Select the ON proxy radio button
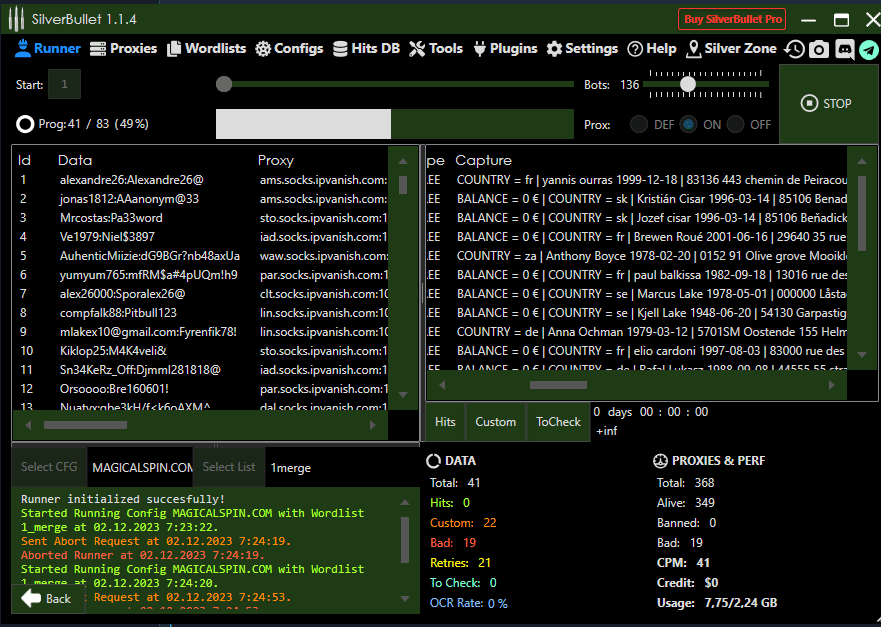Image resolution: width=881 pixels, height=627 pixels. tap(688, 125)
